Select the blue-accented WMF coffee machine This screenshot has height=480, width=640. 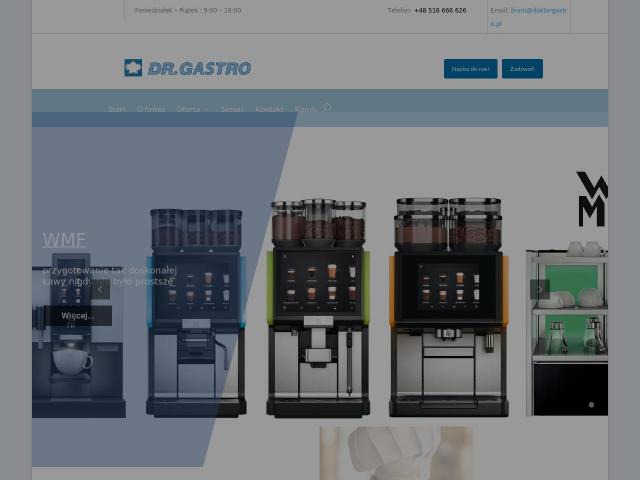196,313
